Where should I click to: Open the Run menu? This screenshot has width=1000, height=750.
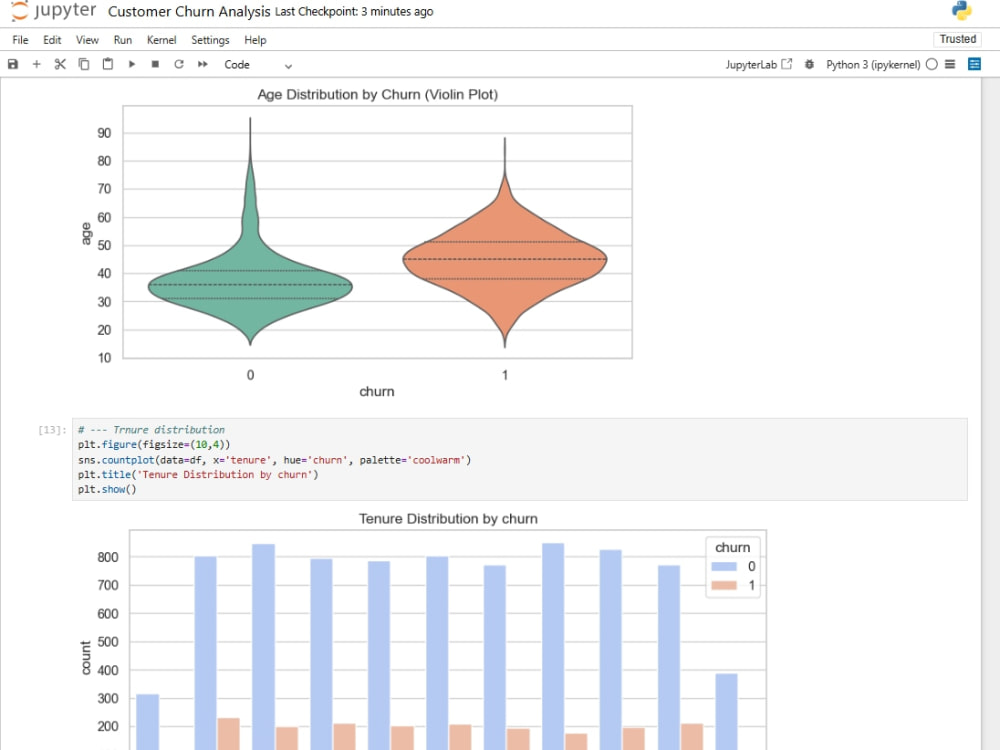122,40
